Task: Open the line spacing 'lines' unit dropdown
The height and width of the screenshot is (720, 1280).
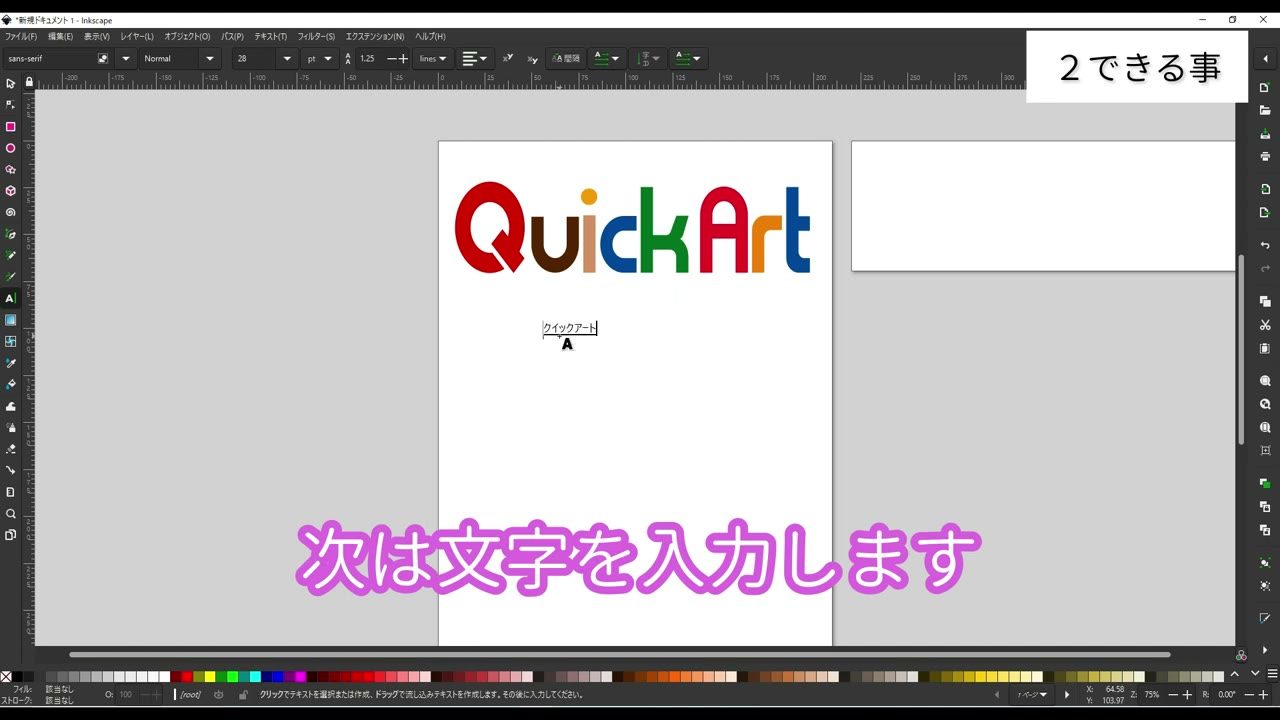Action: 433,58
